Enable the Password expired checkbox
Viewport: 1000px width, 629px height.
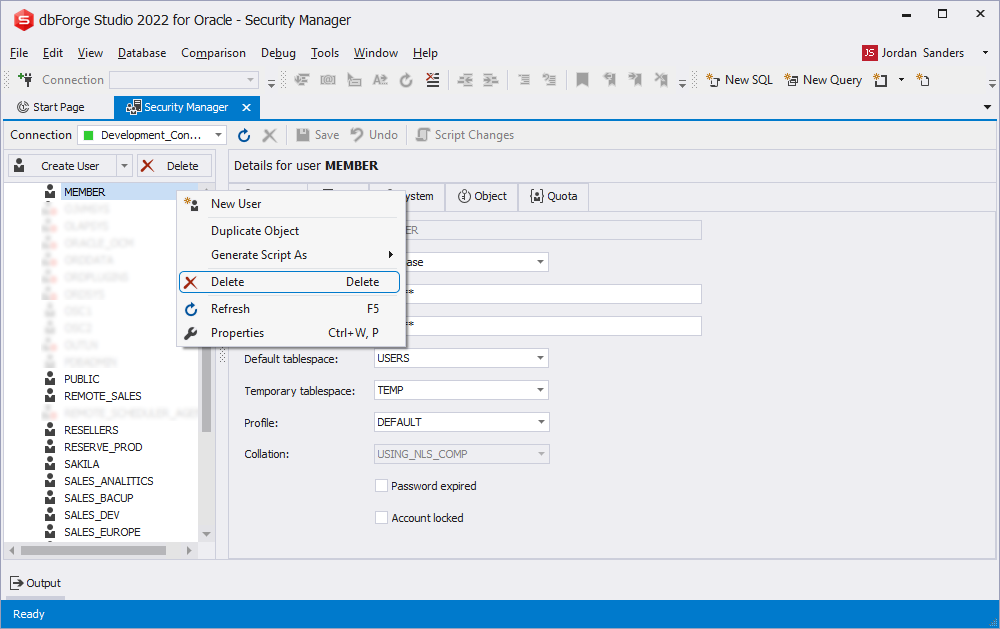tap(381, 486)
